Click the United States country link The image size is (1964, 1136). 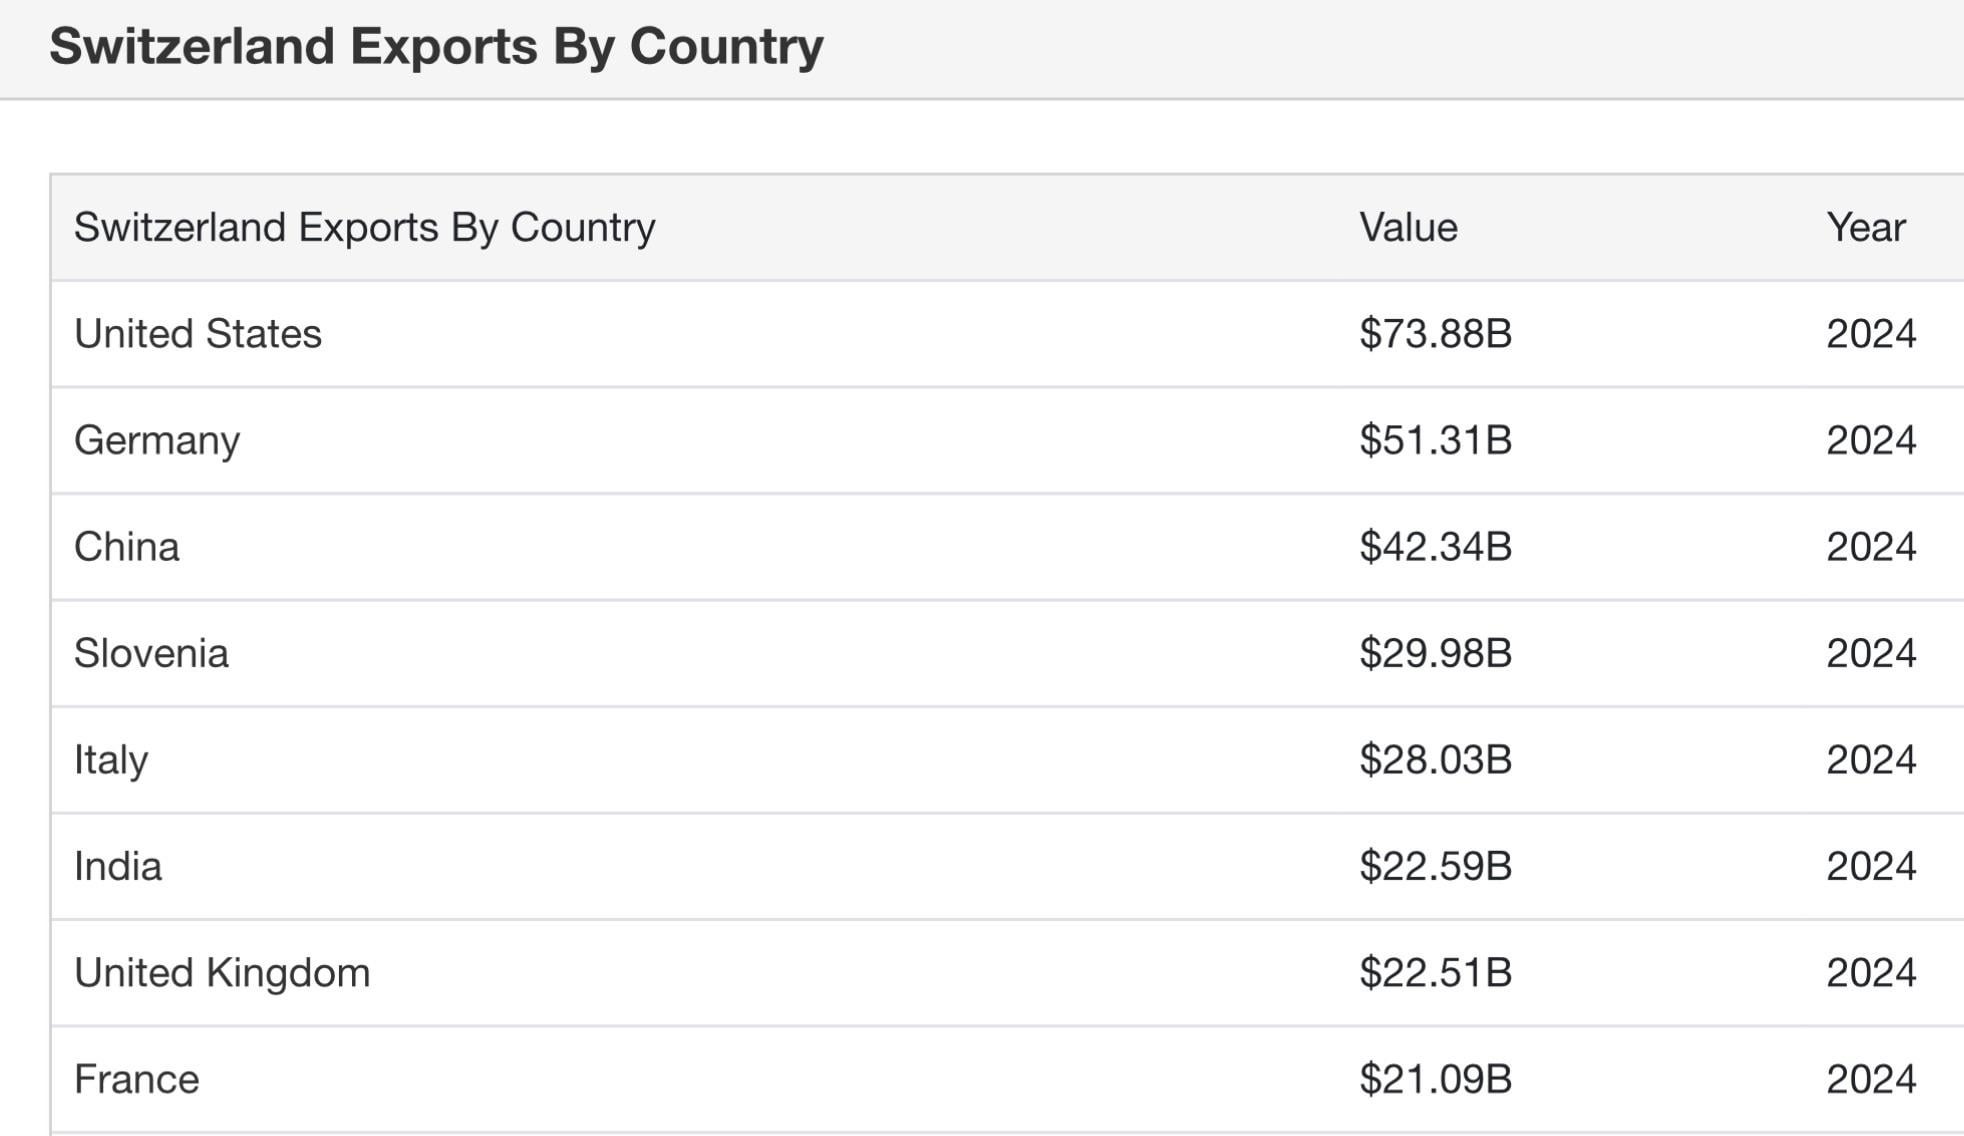coord(198,334)
